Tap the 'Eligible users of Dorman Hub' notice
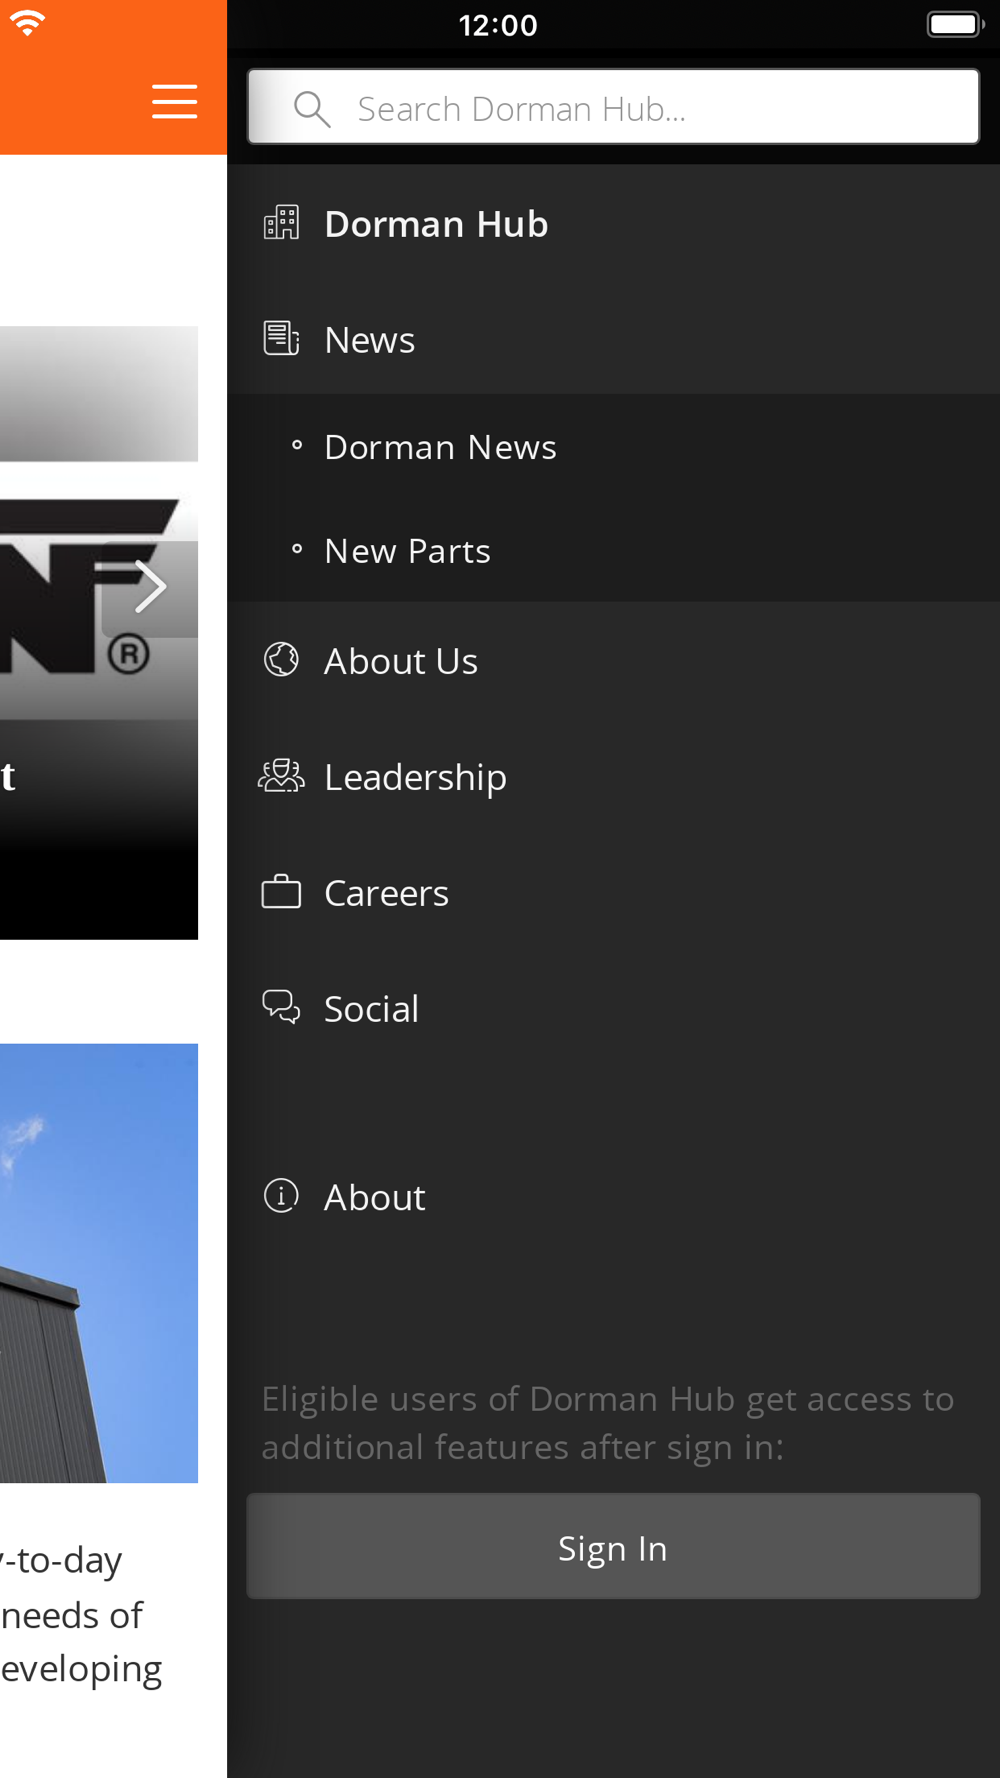 pyautogui.click(x=608, y=1423)
